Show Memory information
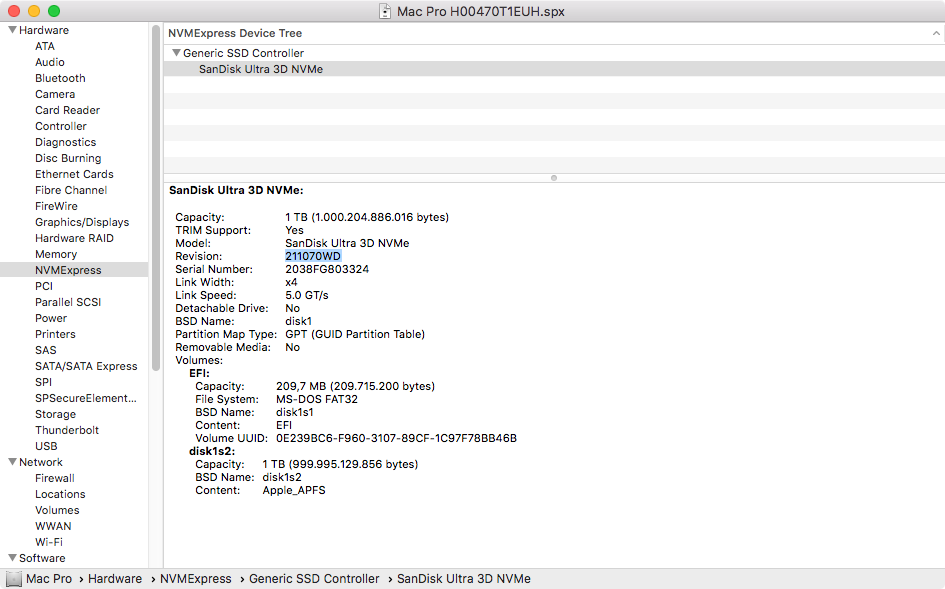This screenshot has width=945, height=589. [x=56, y=254]
